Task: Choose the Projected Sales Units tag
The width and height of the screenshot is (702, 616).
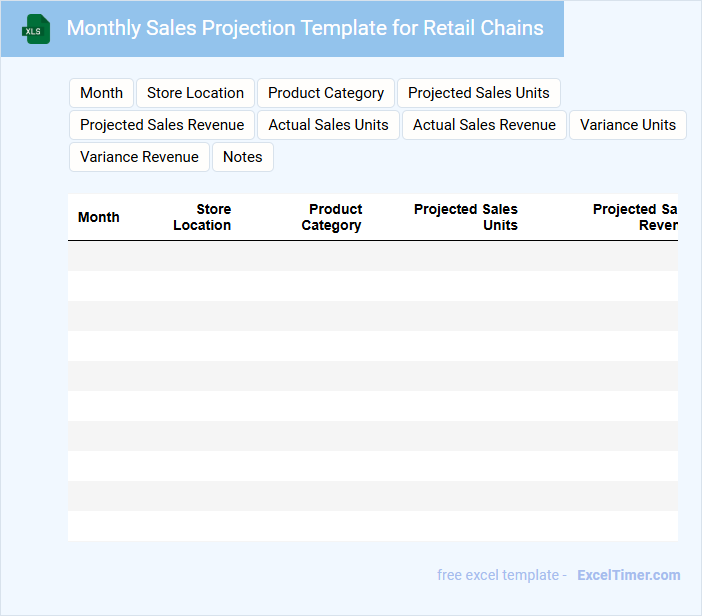Action: (479, 93)
